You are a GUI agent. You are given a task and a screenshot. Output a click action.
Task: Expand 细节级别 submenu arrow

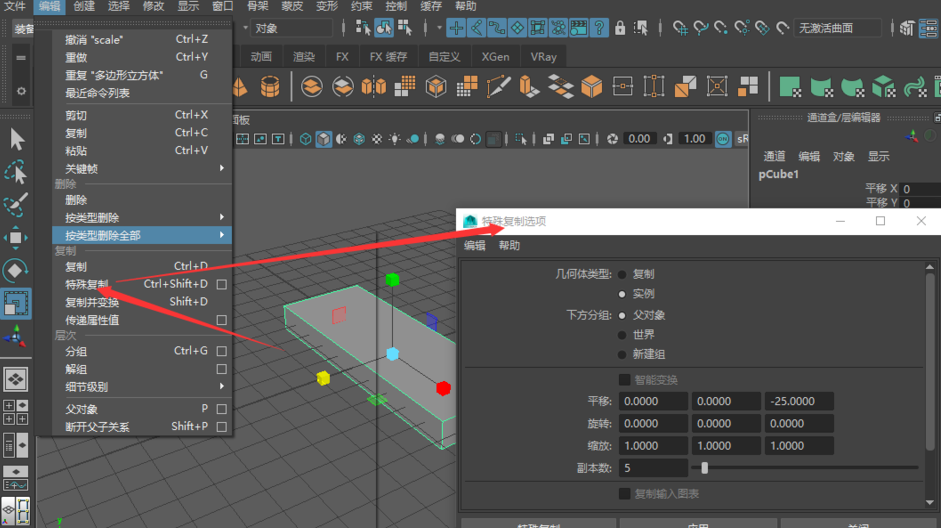[x=221, y=386]
